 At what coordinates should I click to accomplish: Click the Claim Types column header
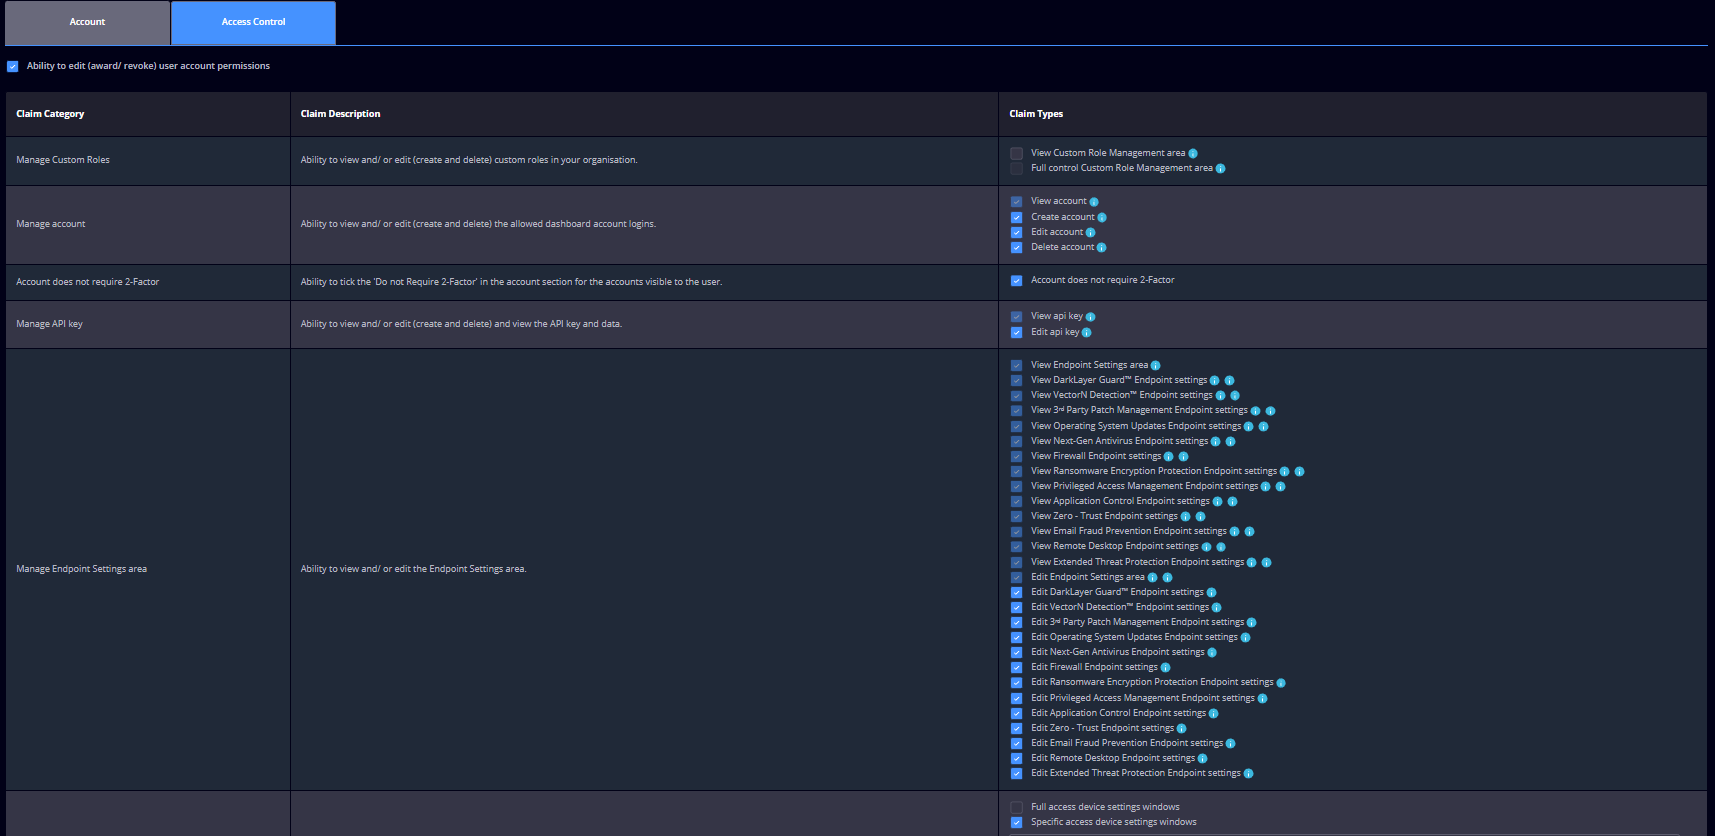(1353, 114)
